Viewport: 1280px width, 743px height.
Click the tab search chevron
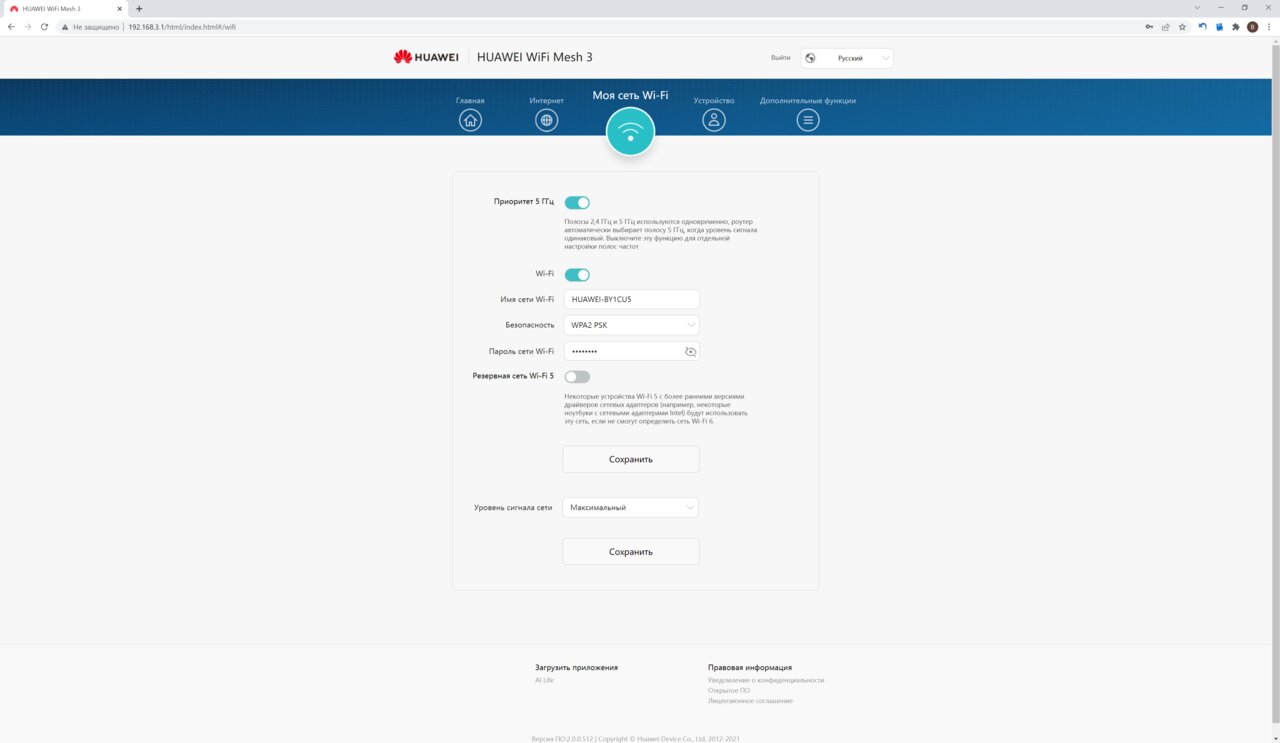click(1197, 8)
